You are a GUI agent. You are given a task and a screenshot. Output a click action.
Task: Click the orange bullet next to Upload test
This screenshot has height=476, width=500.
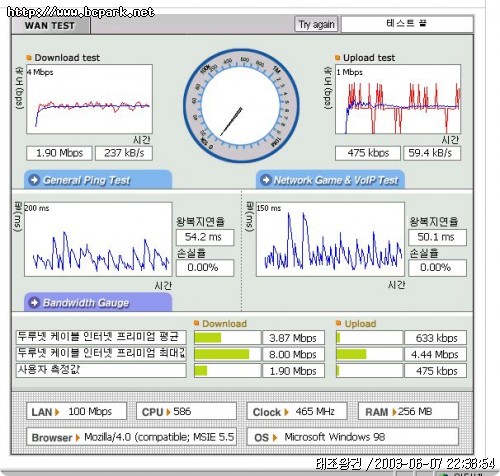pos(337,58)
